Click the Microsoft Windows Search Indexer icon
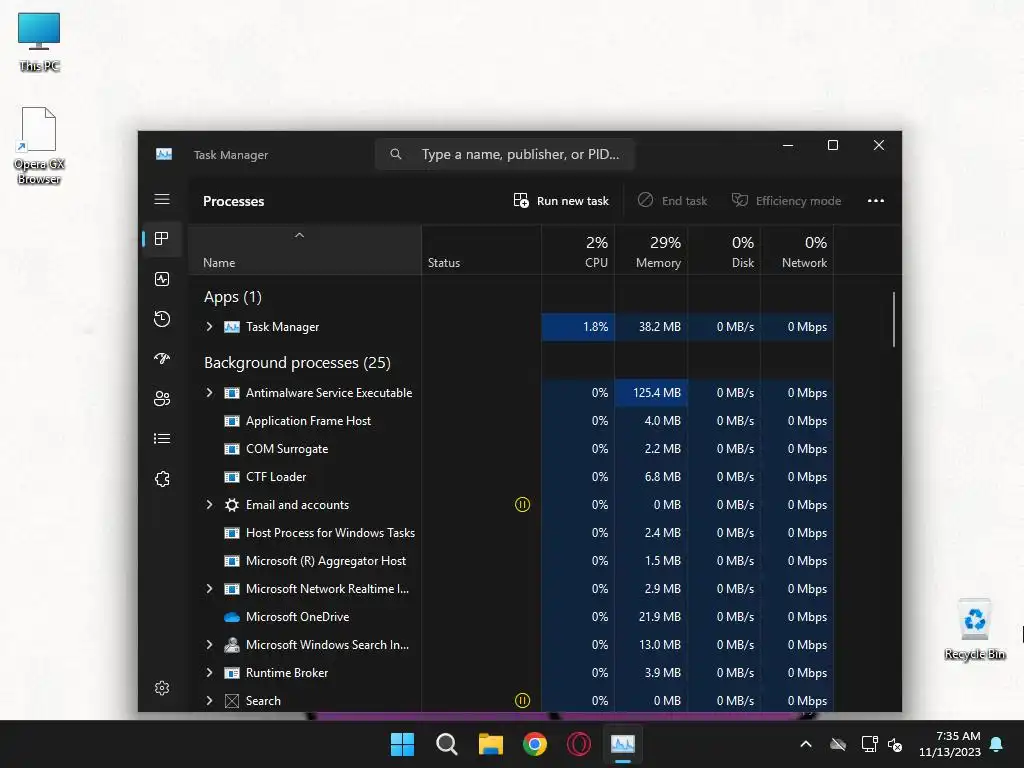Viewport: 1024px width, 768px height. pos(232,645)
